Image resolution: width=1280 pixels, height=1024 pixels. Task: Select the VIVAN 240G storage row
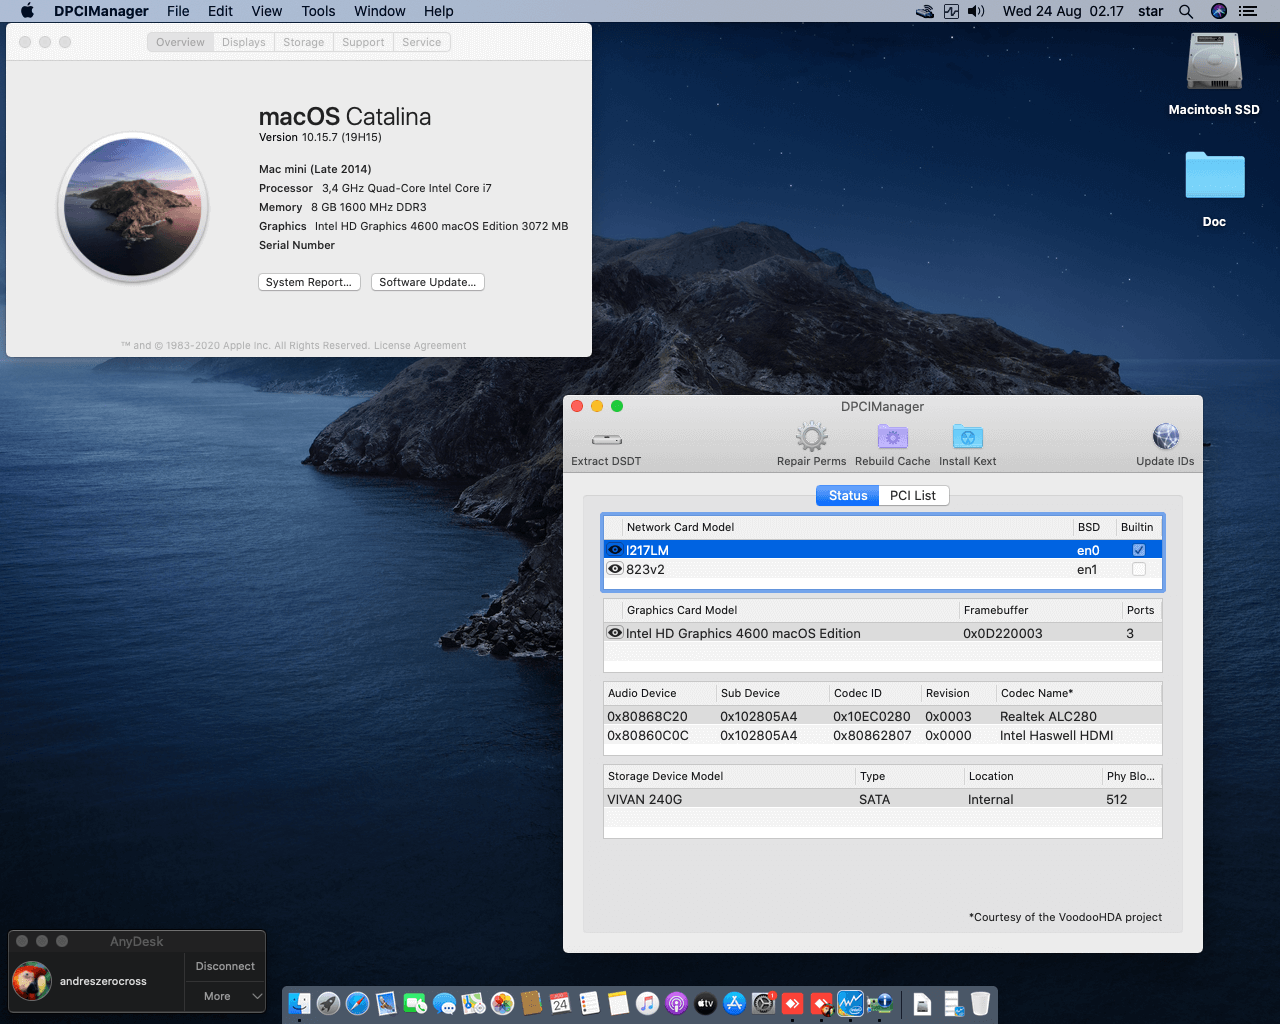(880, 799)
